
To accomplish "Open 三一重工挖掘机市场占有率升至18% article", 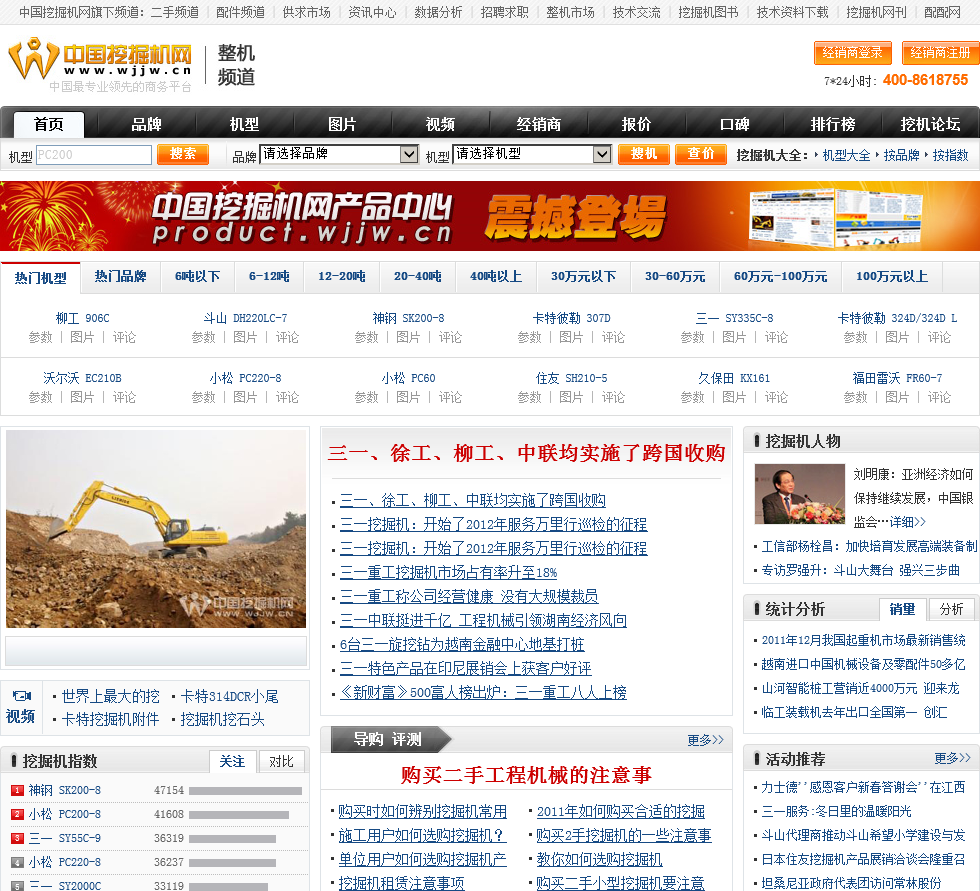I will 448,572.
